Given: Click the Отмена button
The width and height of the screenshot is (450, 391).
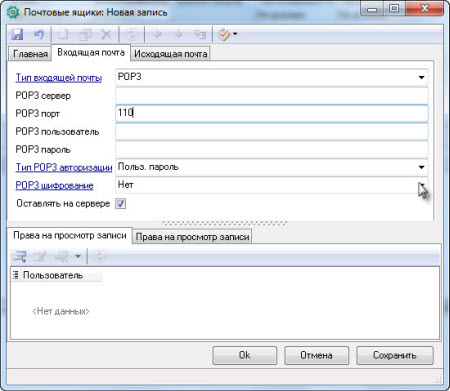Looking at the screenshot, I should tap(317, 355).
